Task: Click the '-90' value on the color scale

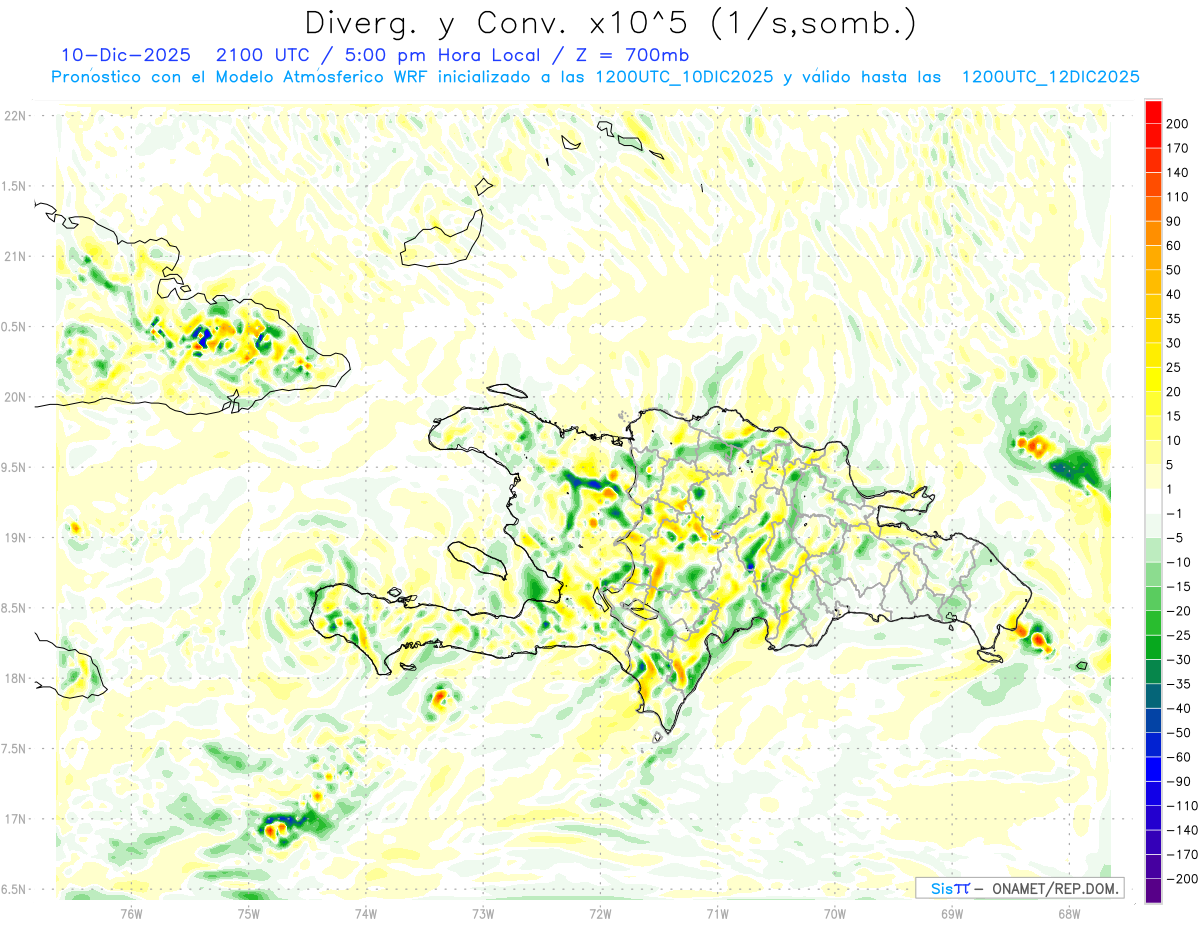Action: pyautogui.click(x=1177, y=782)
